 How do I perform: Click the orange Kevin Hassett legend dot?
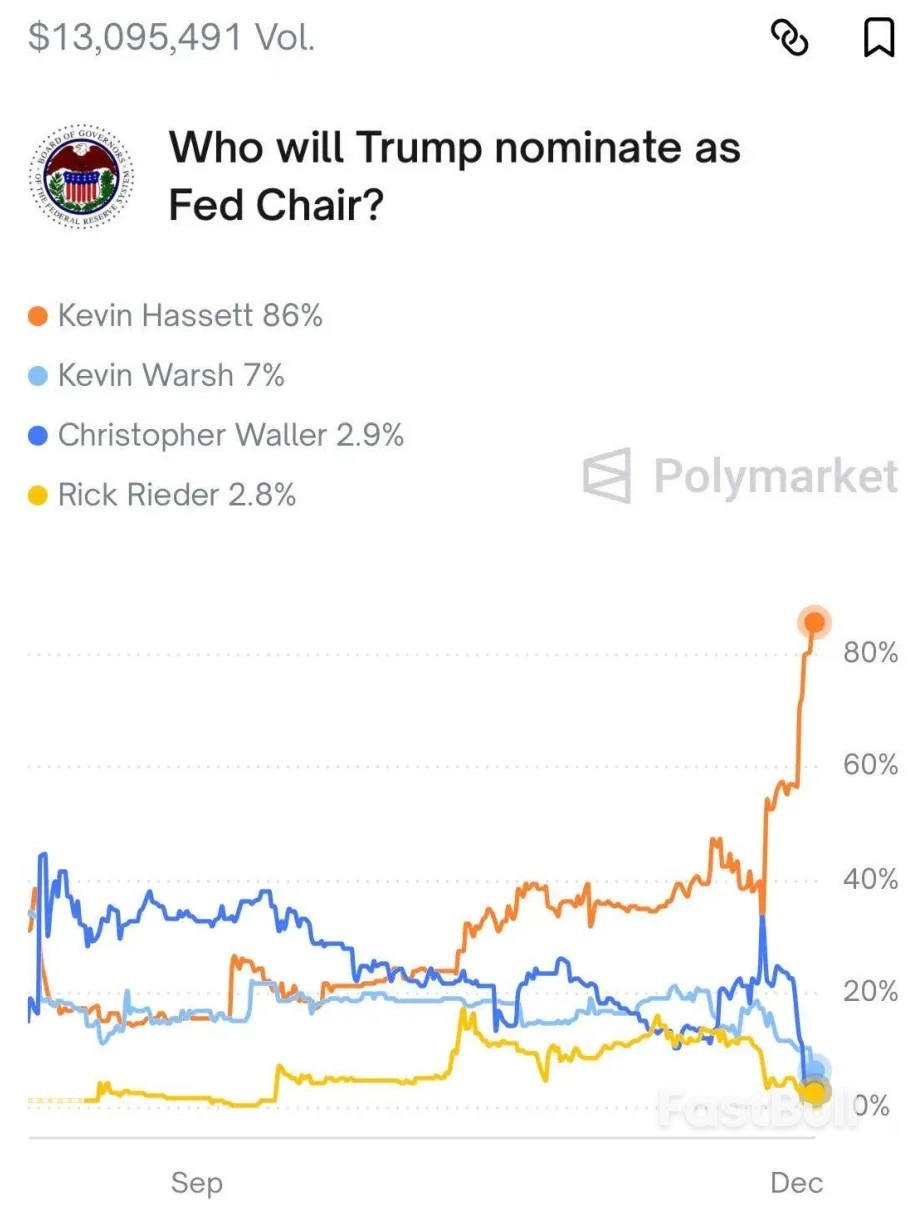(38, 317)
